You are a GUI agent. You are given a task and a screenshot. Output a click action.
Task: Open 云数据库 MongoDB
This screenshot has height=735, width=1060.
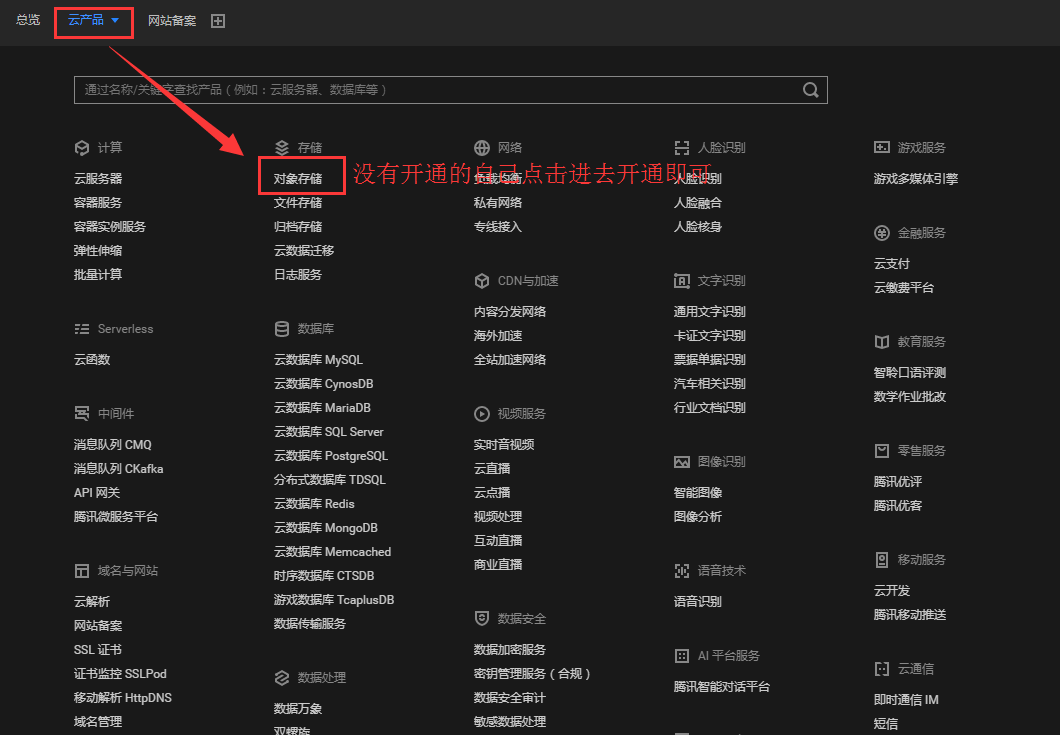click(326, 527)
